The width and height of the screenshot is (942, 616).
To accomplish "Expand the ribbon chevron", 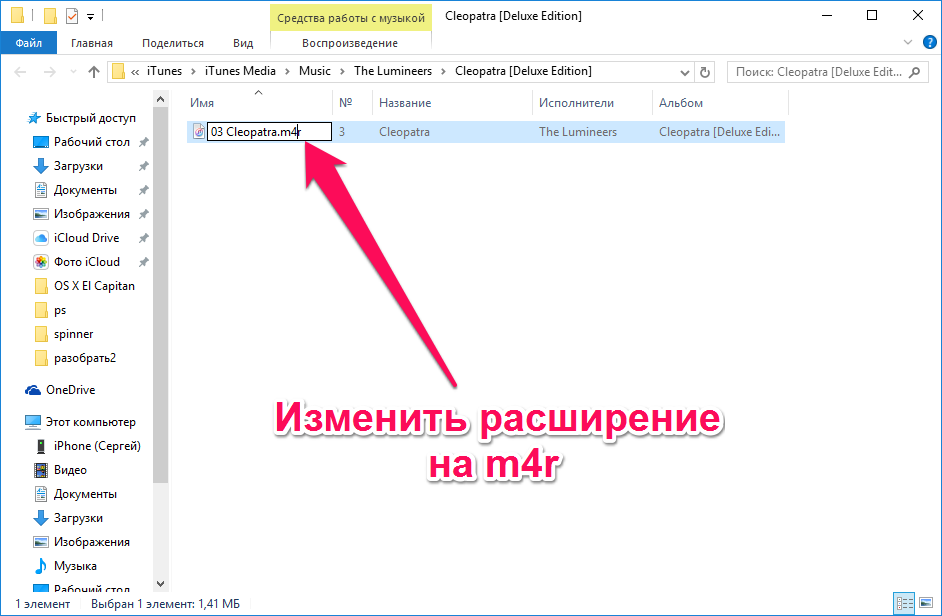I will [x=908, y=42].
